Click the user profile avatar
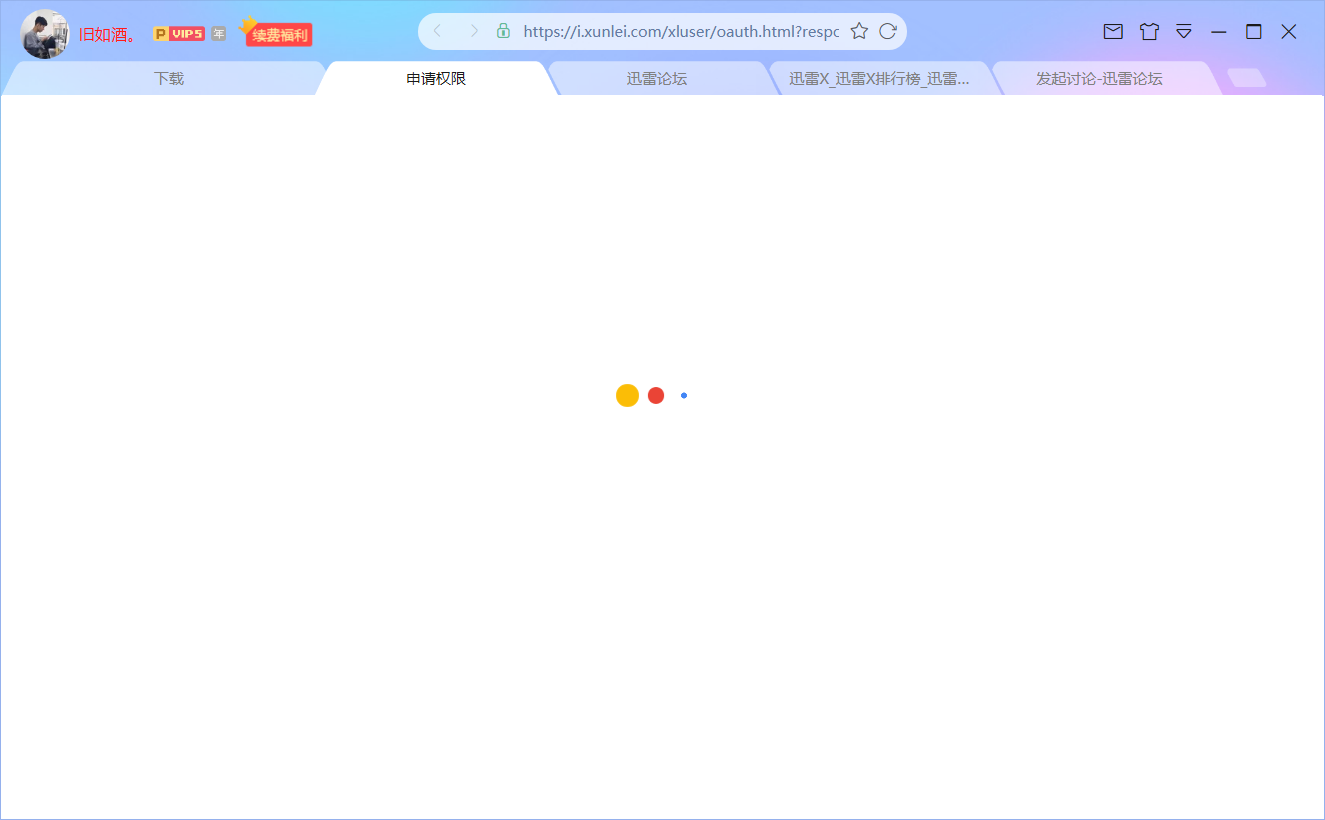1325x820 pixels. point(44,33)
